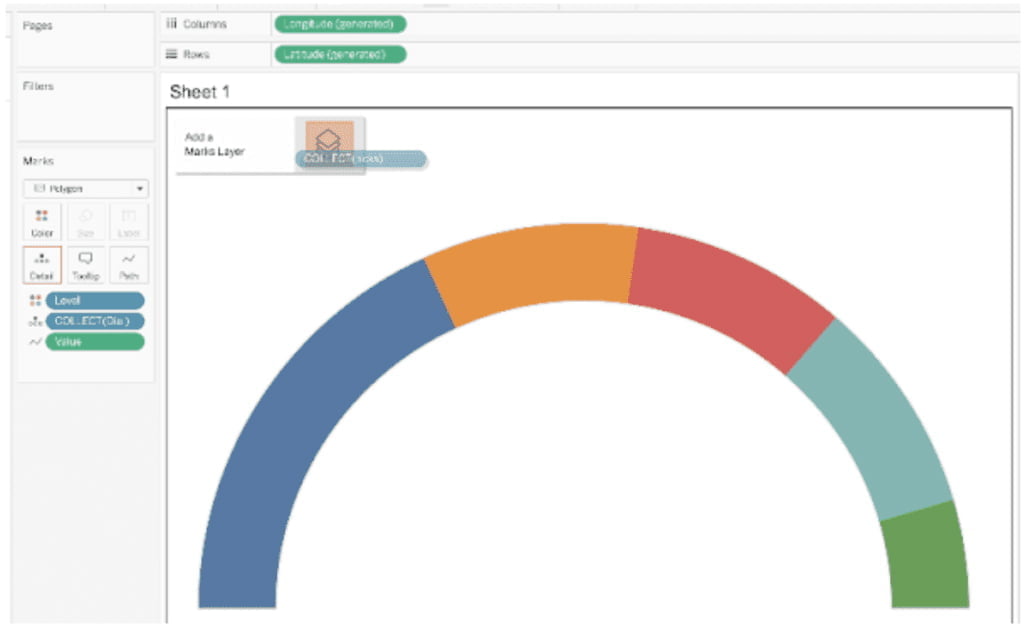Open the Detail marks property

pyautogui.click(x=41, y=265)
